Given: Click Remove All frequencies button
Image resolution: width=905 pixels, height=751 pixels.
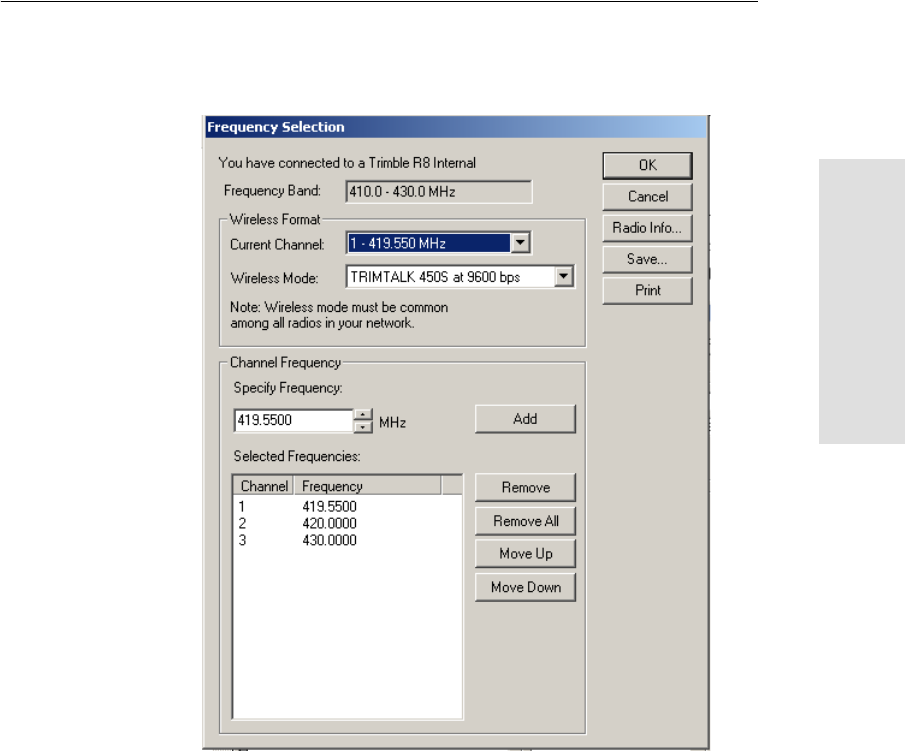Looking at the screenshot, I should 525,521.
